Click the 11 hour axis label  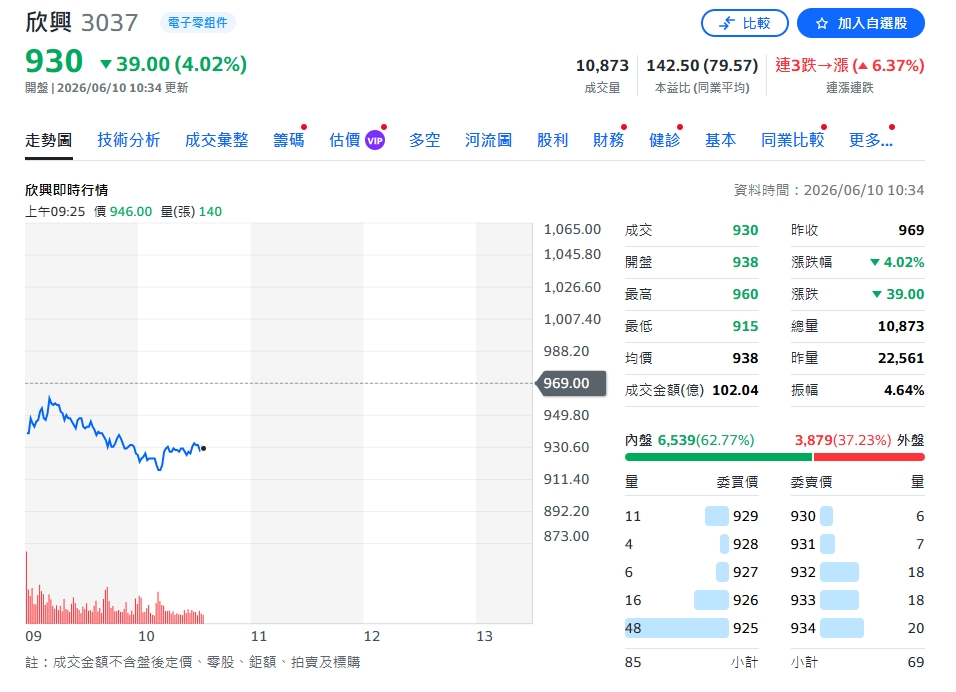259,637
